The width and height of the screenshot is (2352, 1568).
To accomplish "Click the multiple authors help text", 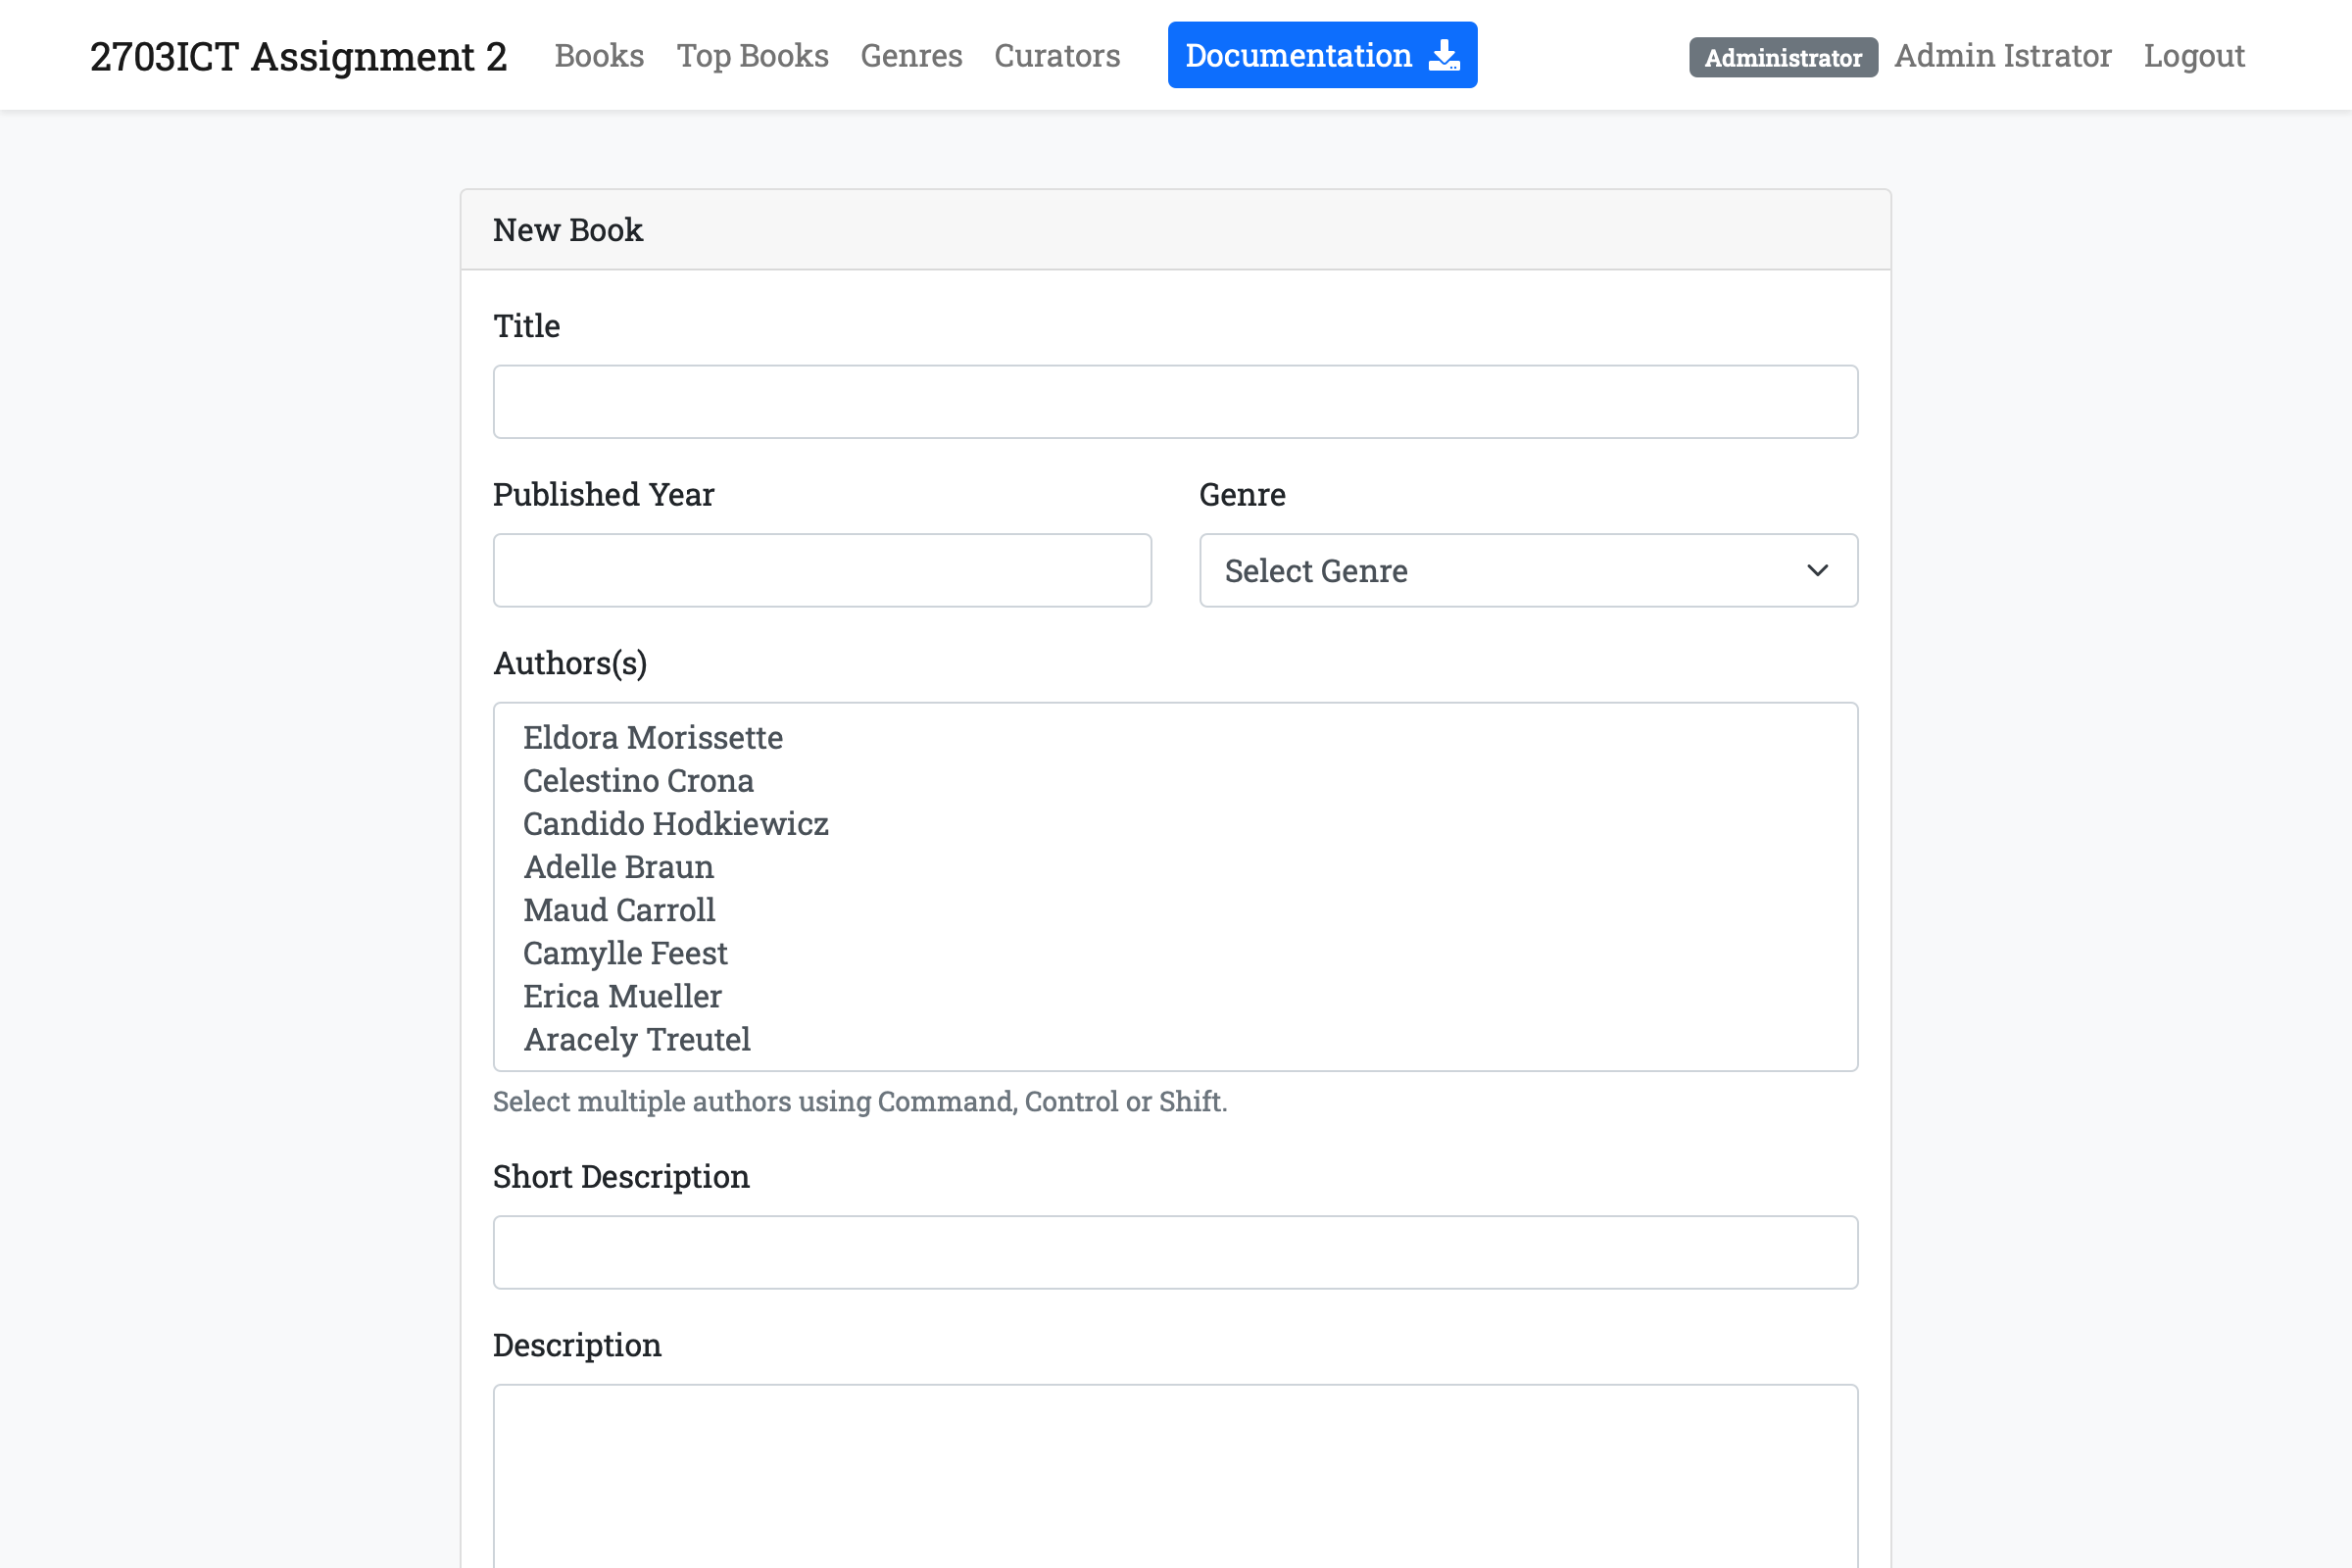I will (x=860, y=1101).
